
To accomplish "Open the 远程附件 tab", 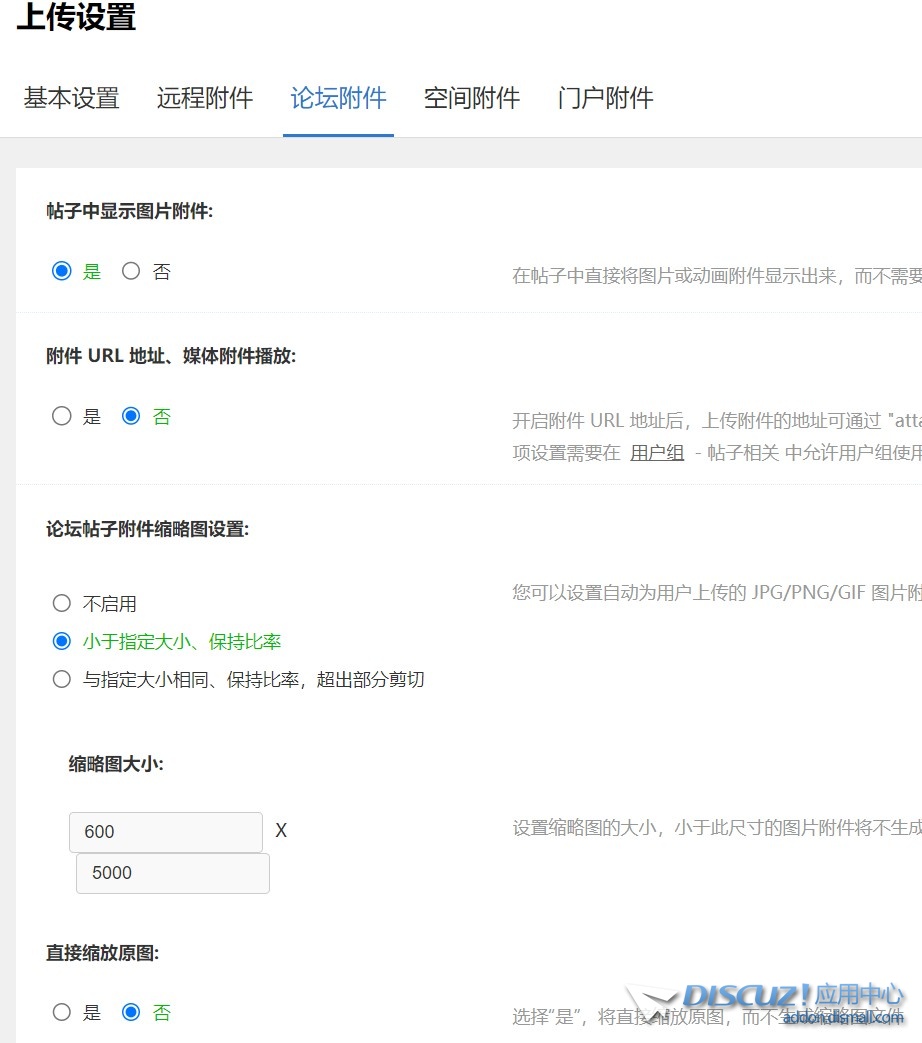I will pyautogui.click(x=205, y=98).
